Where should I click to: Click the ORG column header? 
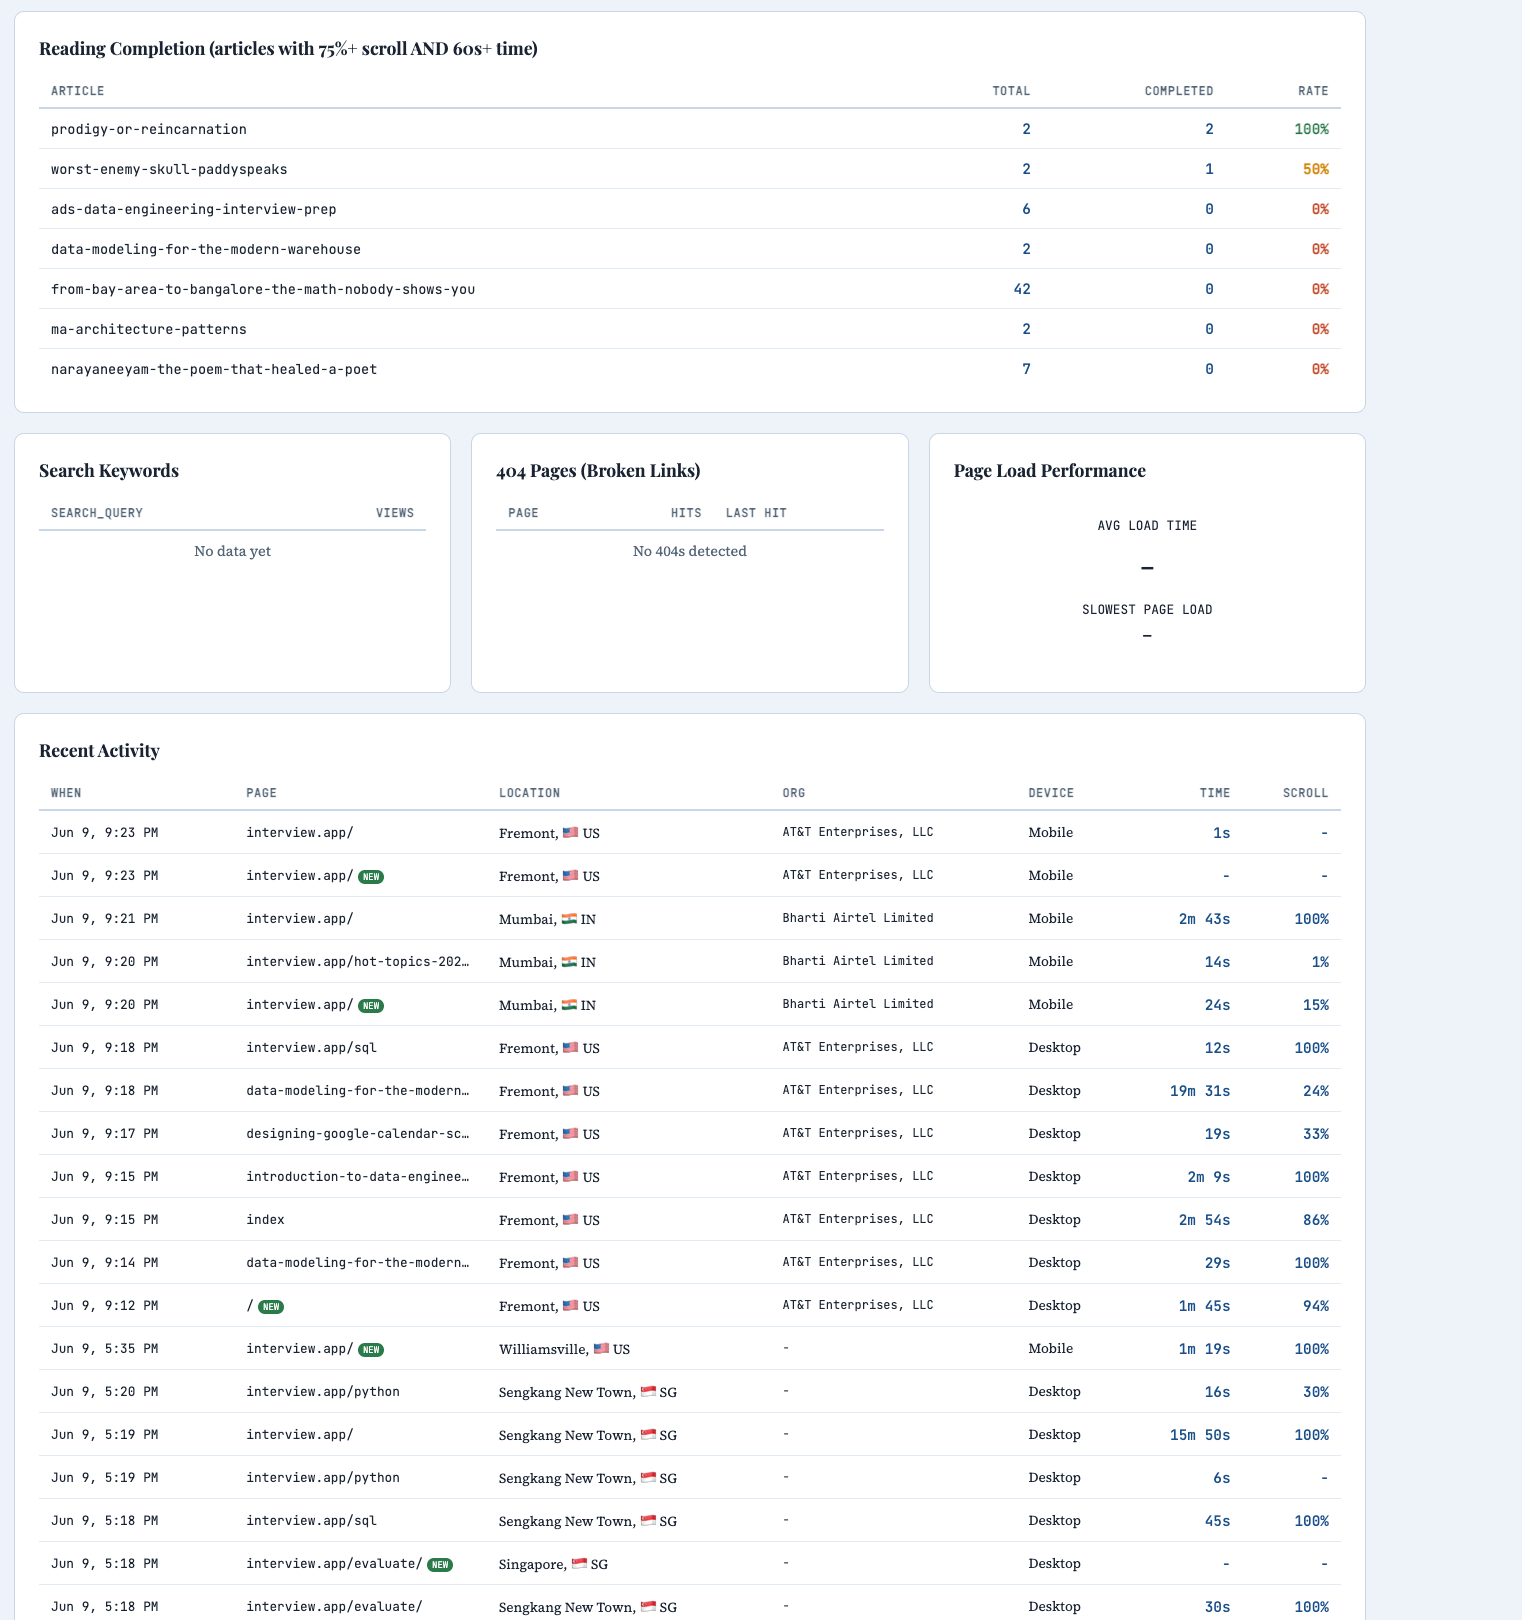pyautogui.click(x=794, y=793)
